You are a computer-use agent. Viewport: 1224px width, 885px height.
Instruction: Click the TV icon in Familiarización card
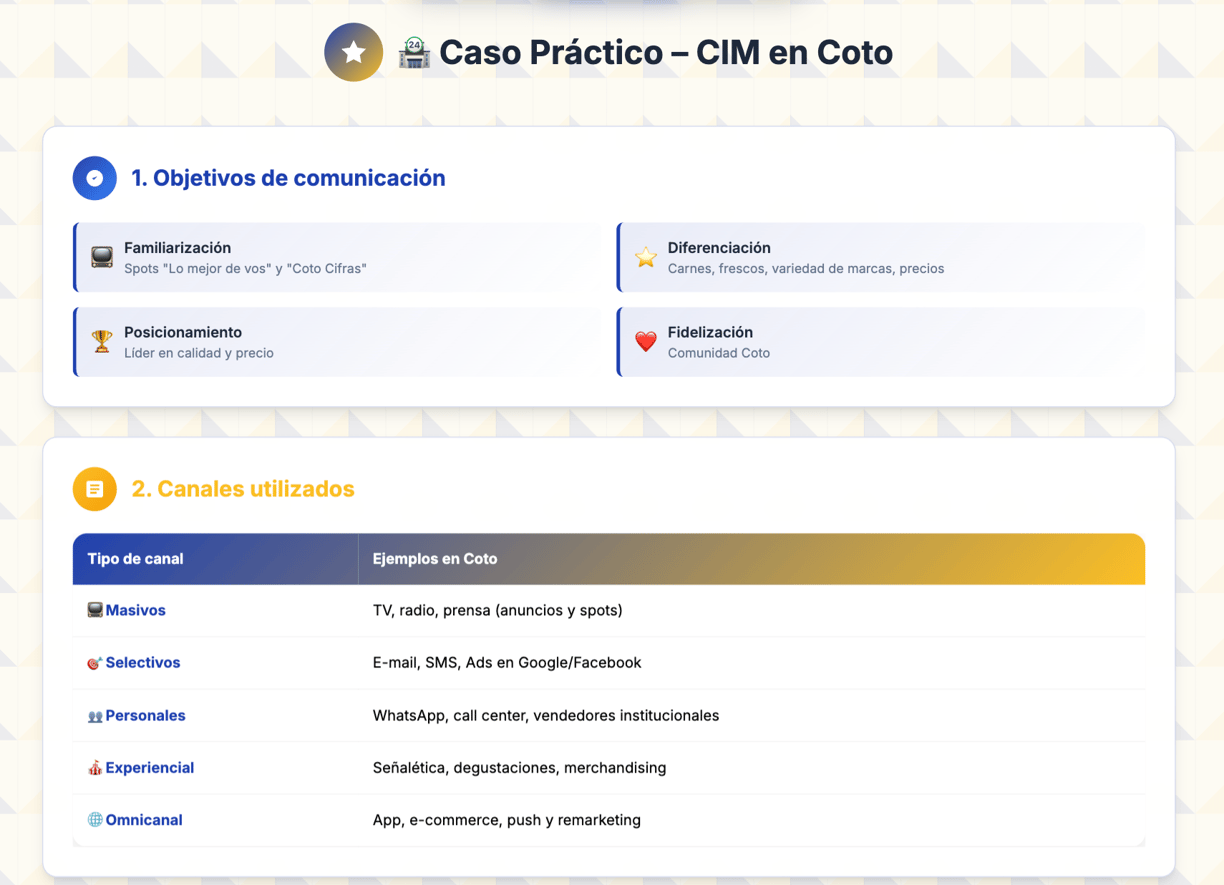(x=102, y=257)
